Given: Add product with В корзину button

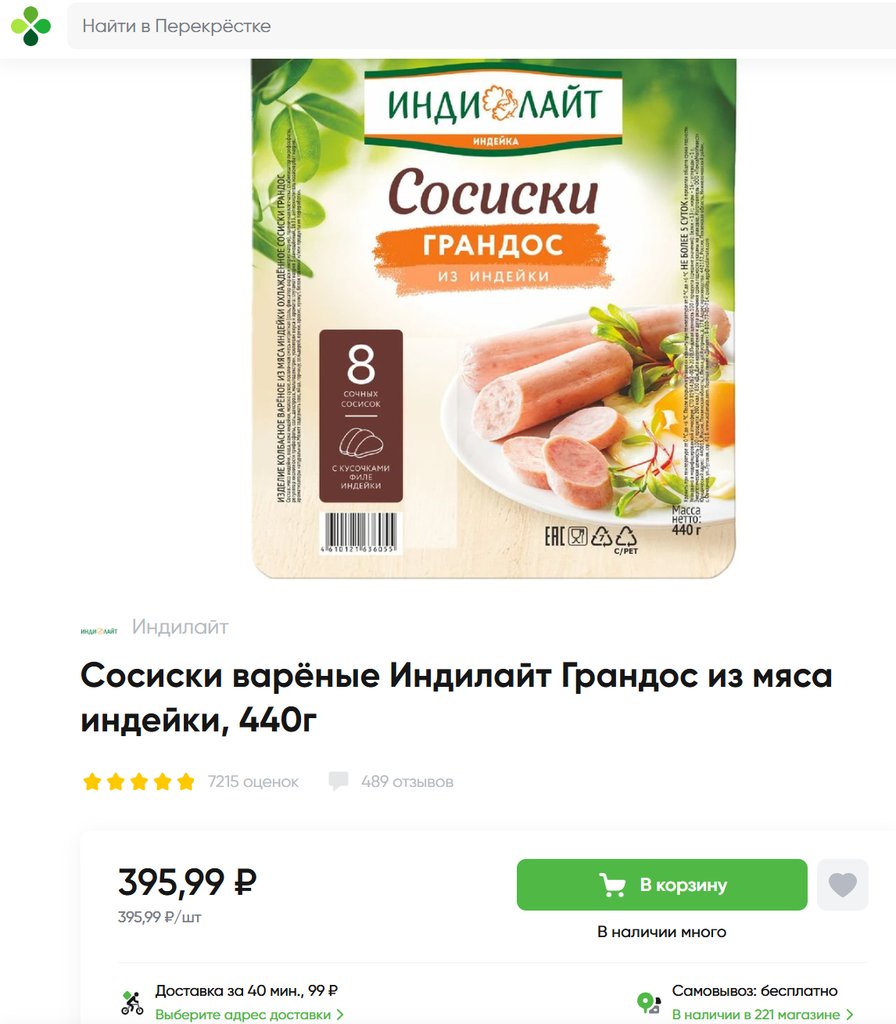Looking at the screenshot, I should click(x=662, y=885).
